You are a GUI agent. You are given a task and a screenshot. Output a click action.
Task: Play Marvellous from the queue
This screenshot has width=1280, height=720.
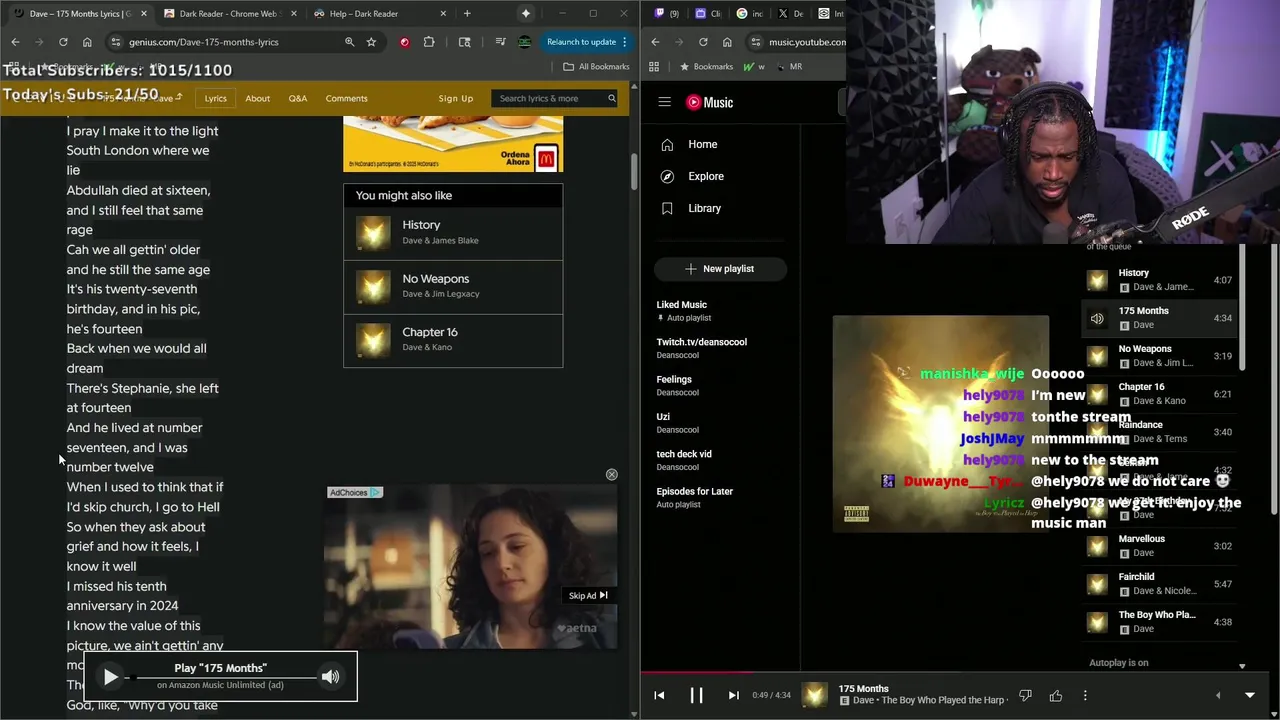click(1160, 546)
